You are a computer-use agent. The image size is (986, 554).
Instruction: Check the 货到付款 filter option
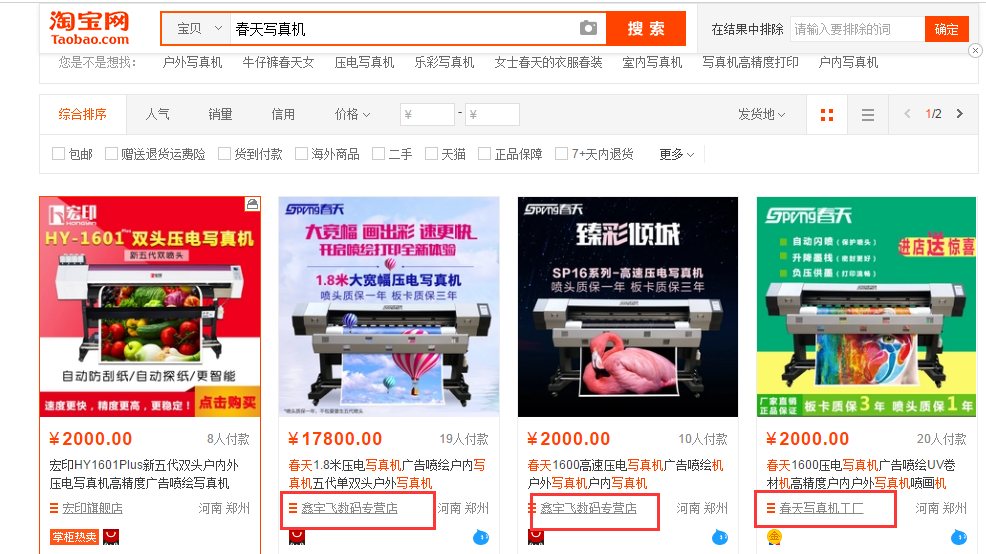click(x=225, y=154)
